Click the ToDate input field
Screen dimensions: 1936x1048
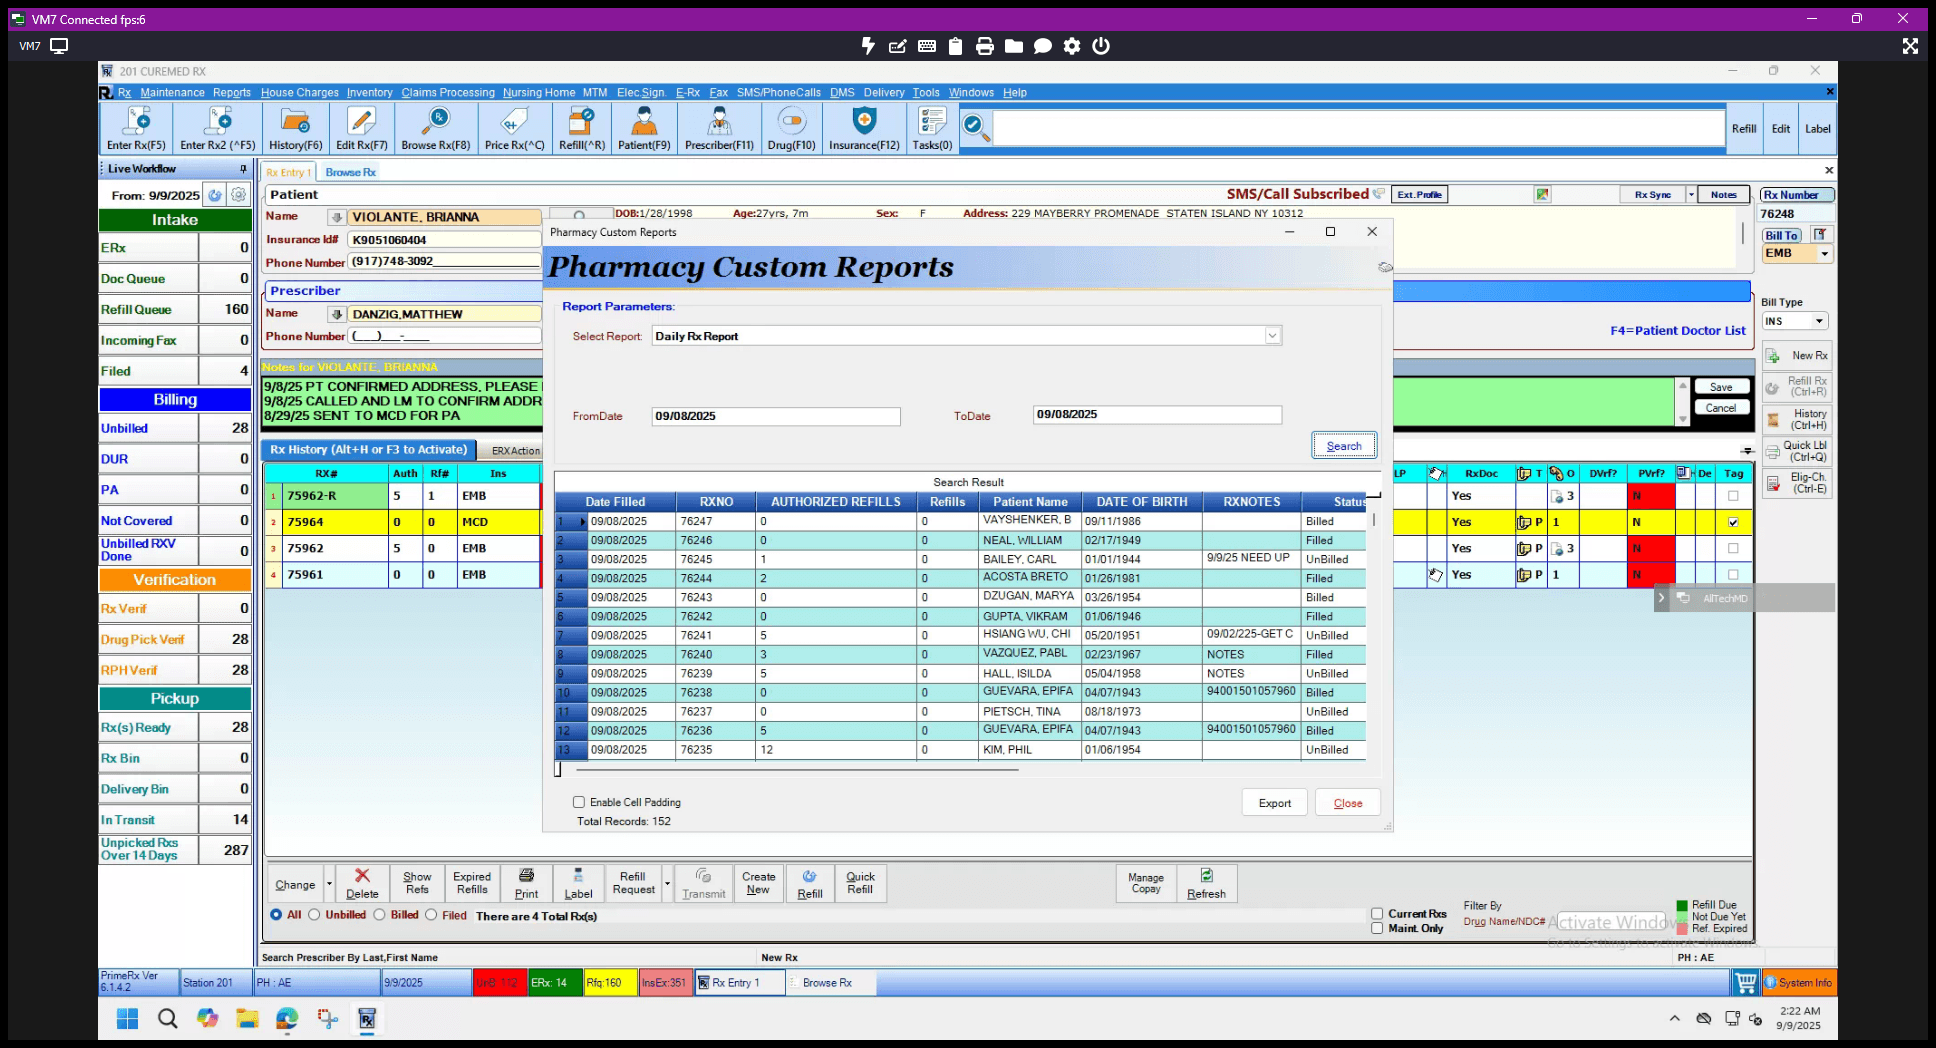[1157, 414]
